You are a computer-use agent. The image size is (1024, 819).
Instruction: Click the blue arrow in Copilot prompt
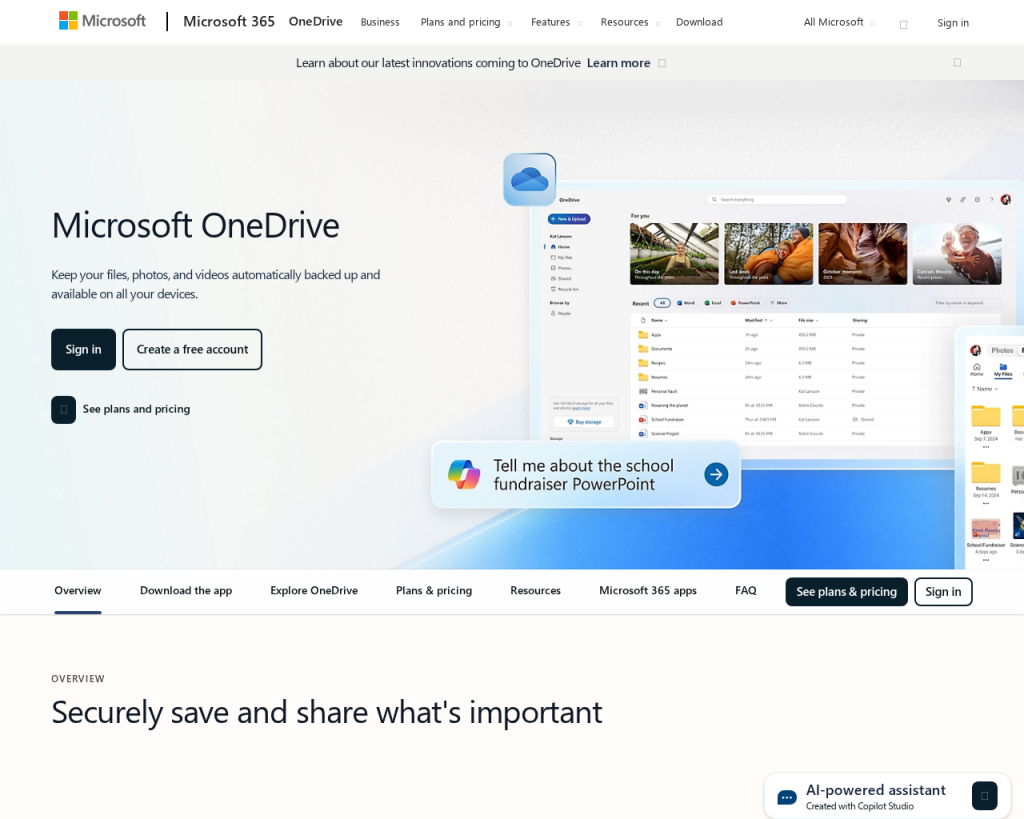(716, 474)
